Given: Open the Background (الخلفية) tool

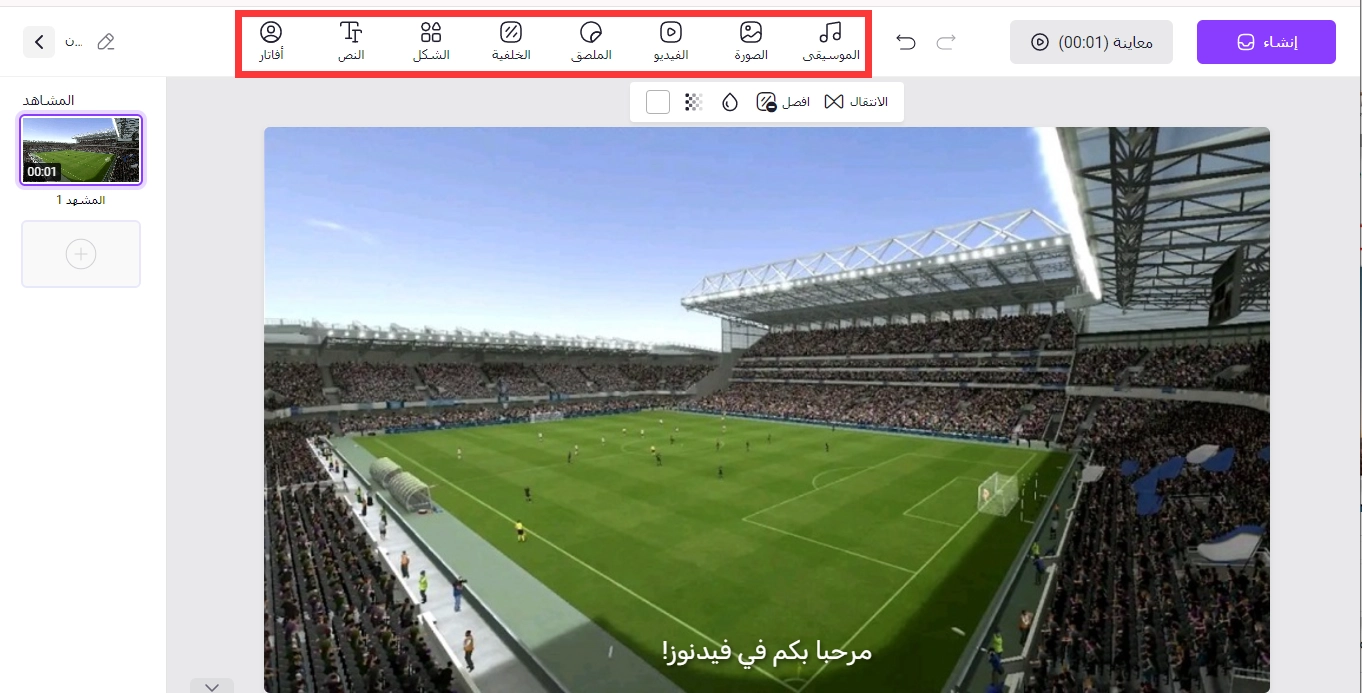Looking at the screenshot, I should pyautogui.click(x=511, y=42).
